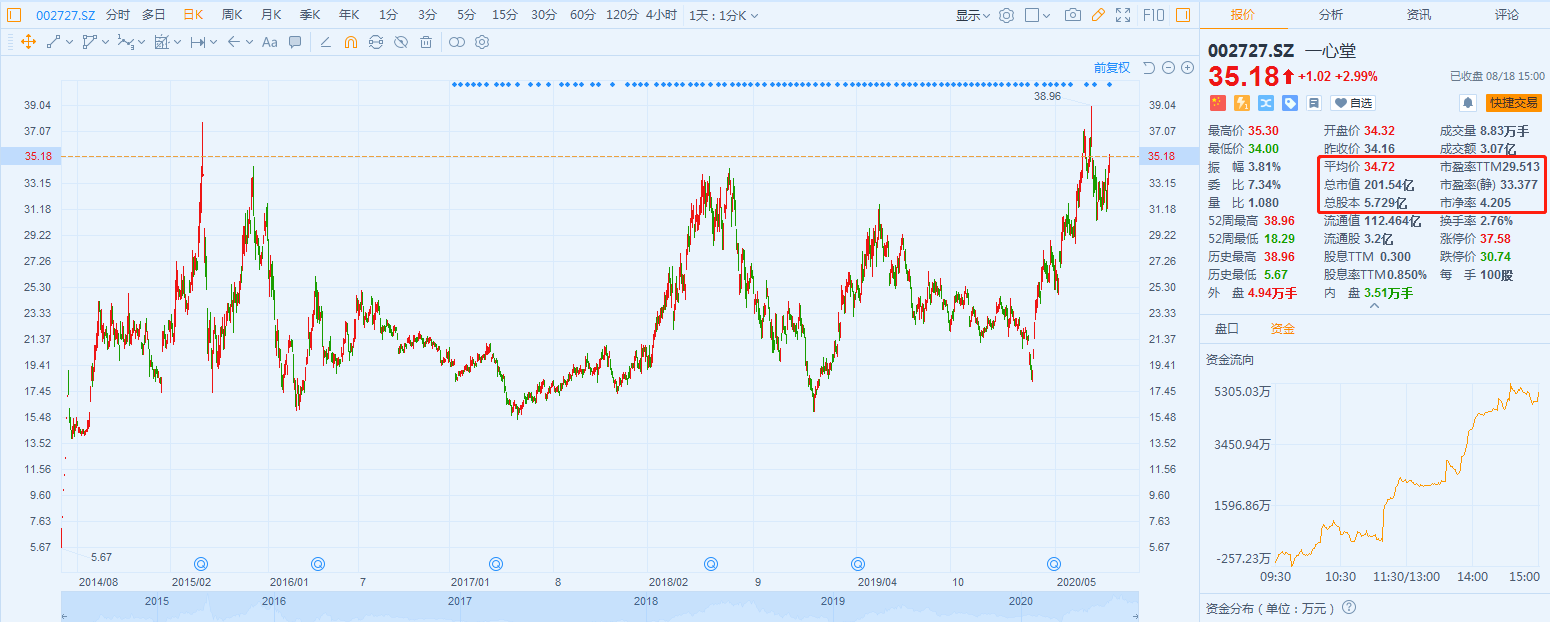Select the text annotation tool (Aa)
Viewport: 1550px width, 622px height.
pos(269,42)
